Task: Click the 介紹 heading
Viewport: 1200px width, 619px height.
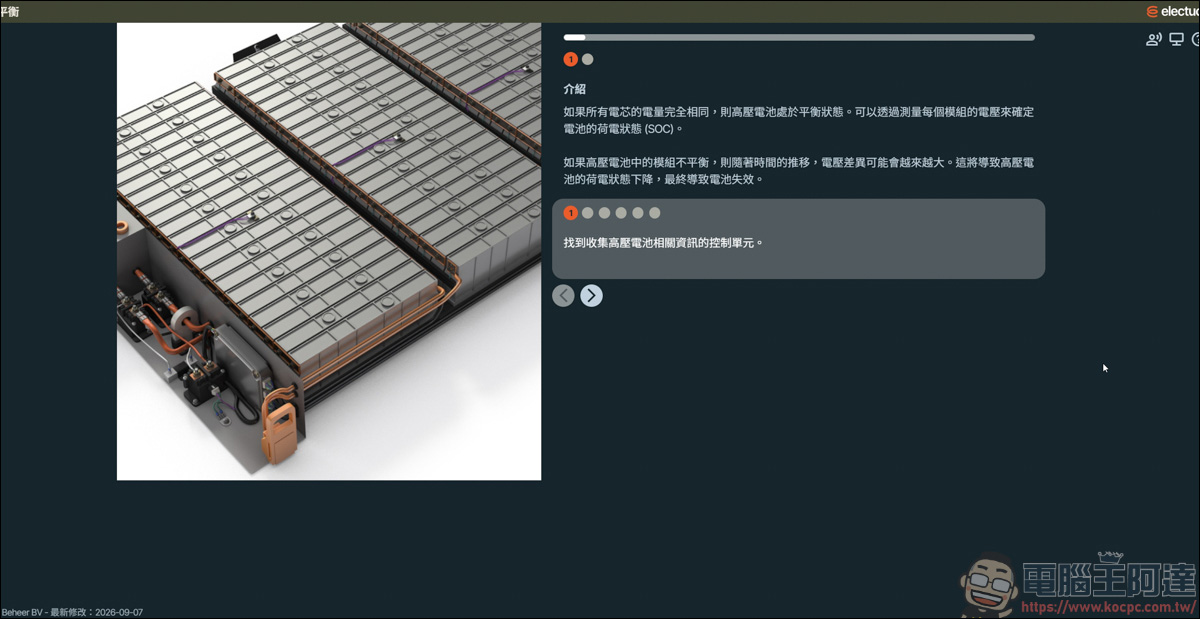Action: pyautogui.click(x=574, y=89)
